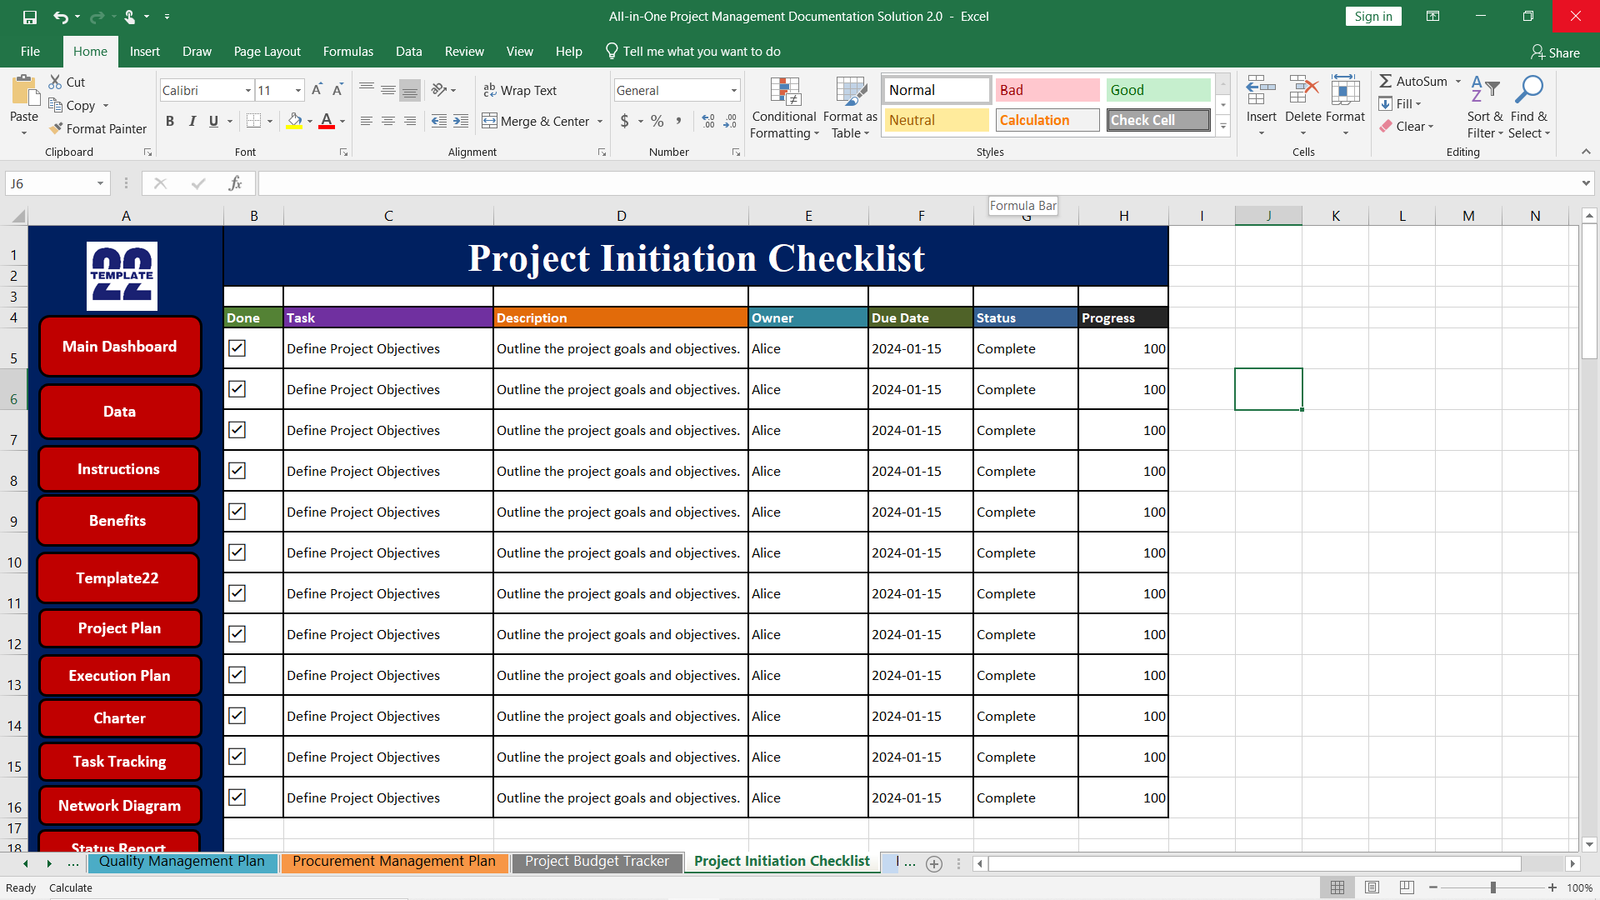Viewport: 1600px width, 900px height.
Task: Switch to Quality Management Plan sheet
Action: (182, 861)
